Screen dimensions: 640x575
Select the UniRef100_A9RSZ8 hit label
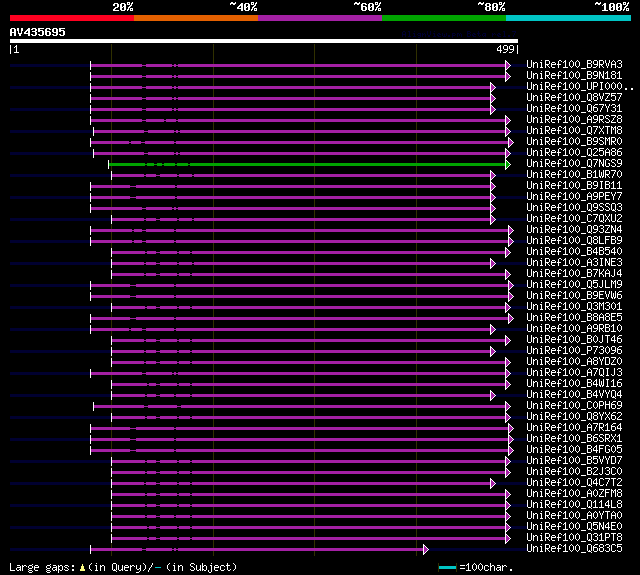[574, 120]
